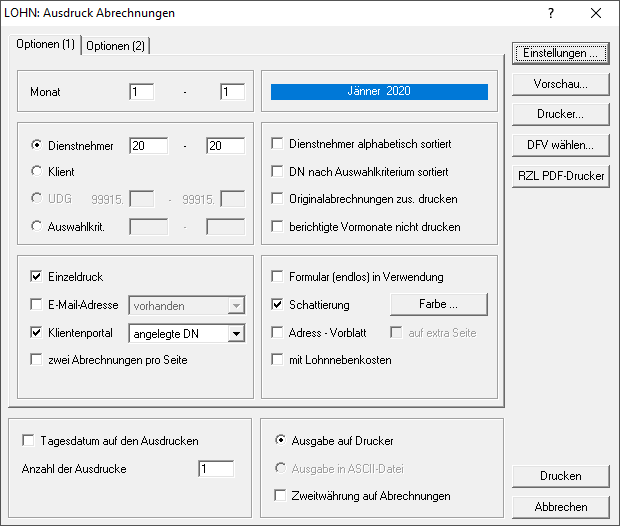The width and height of the screenshot is (620, 526).
Task: Click the help question mark icon
Action: tap(551, 13)
